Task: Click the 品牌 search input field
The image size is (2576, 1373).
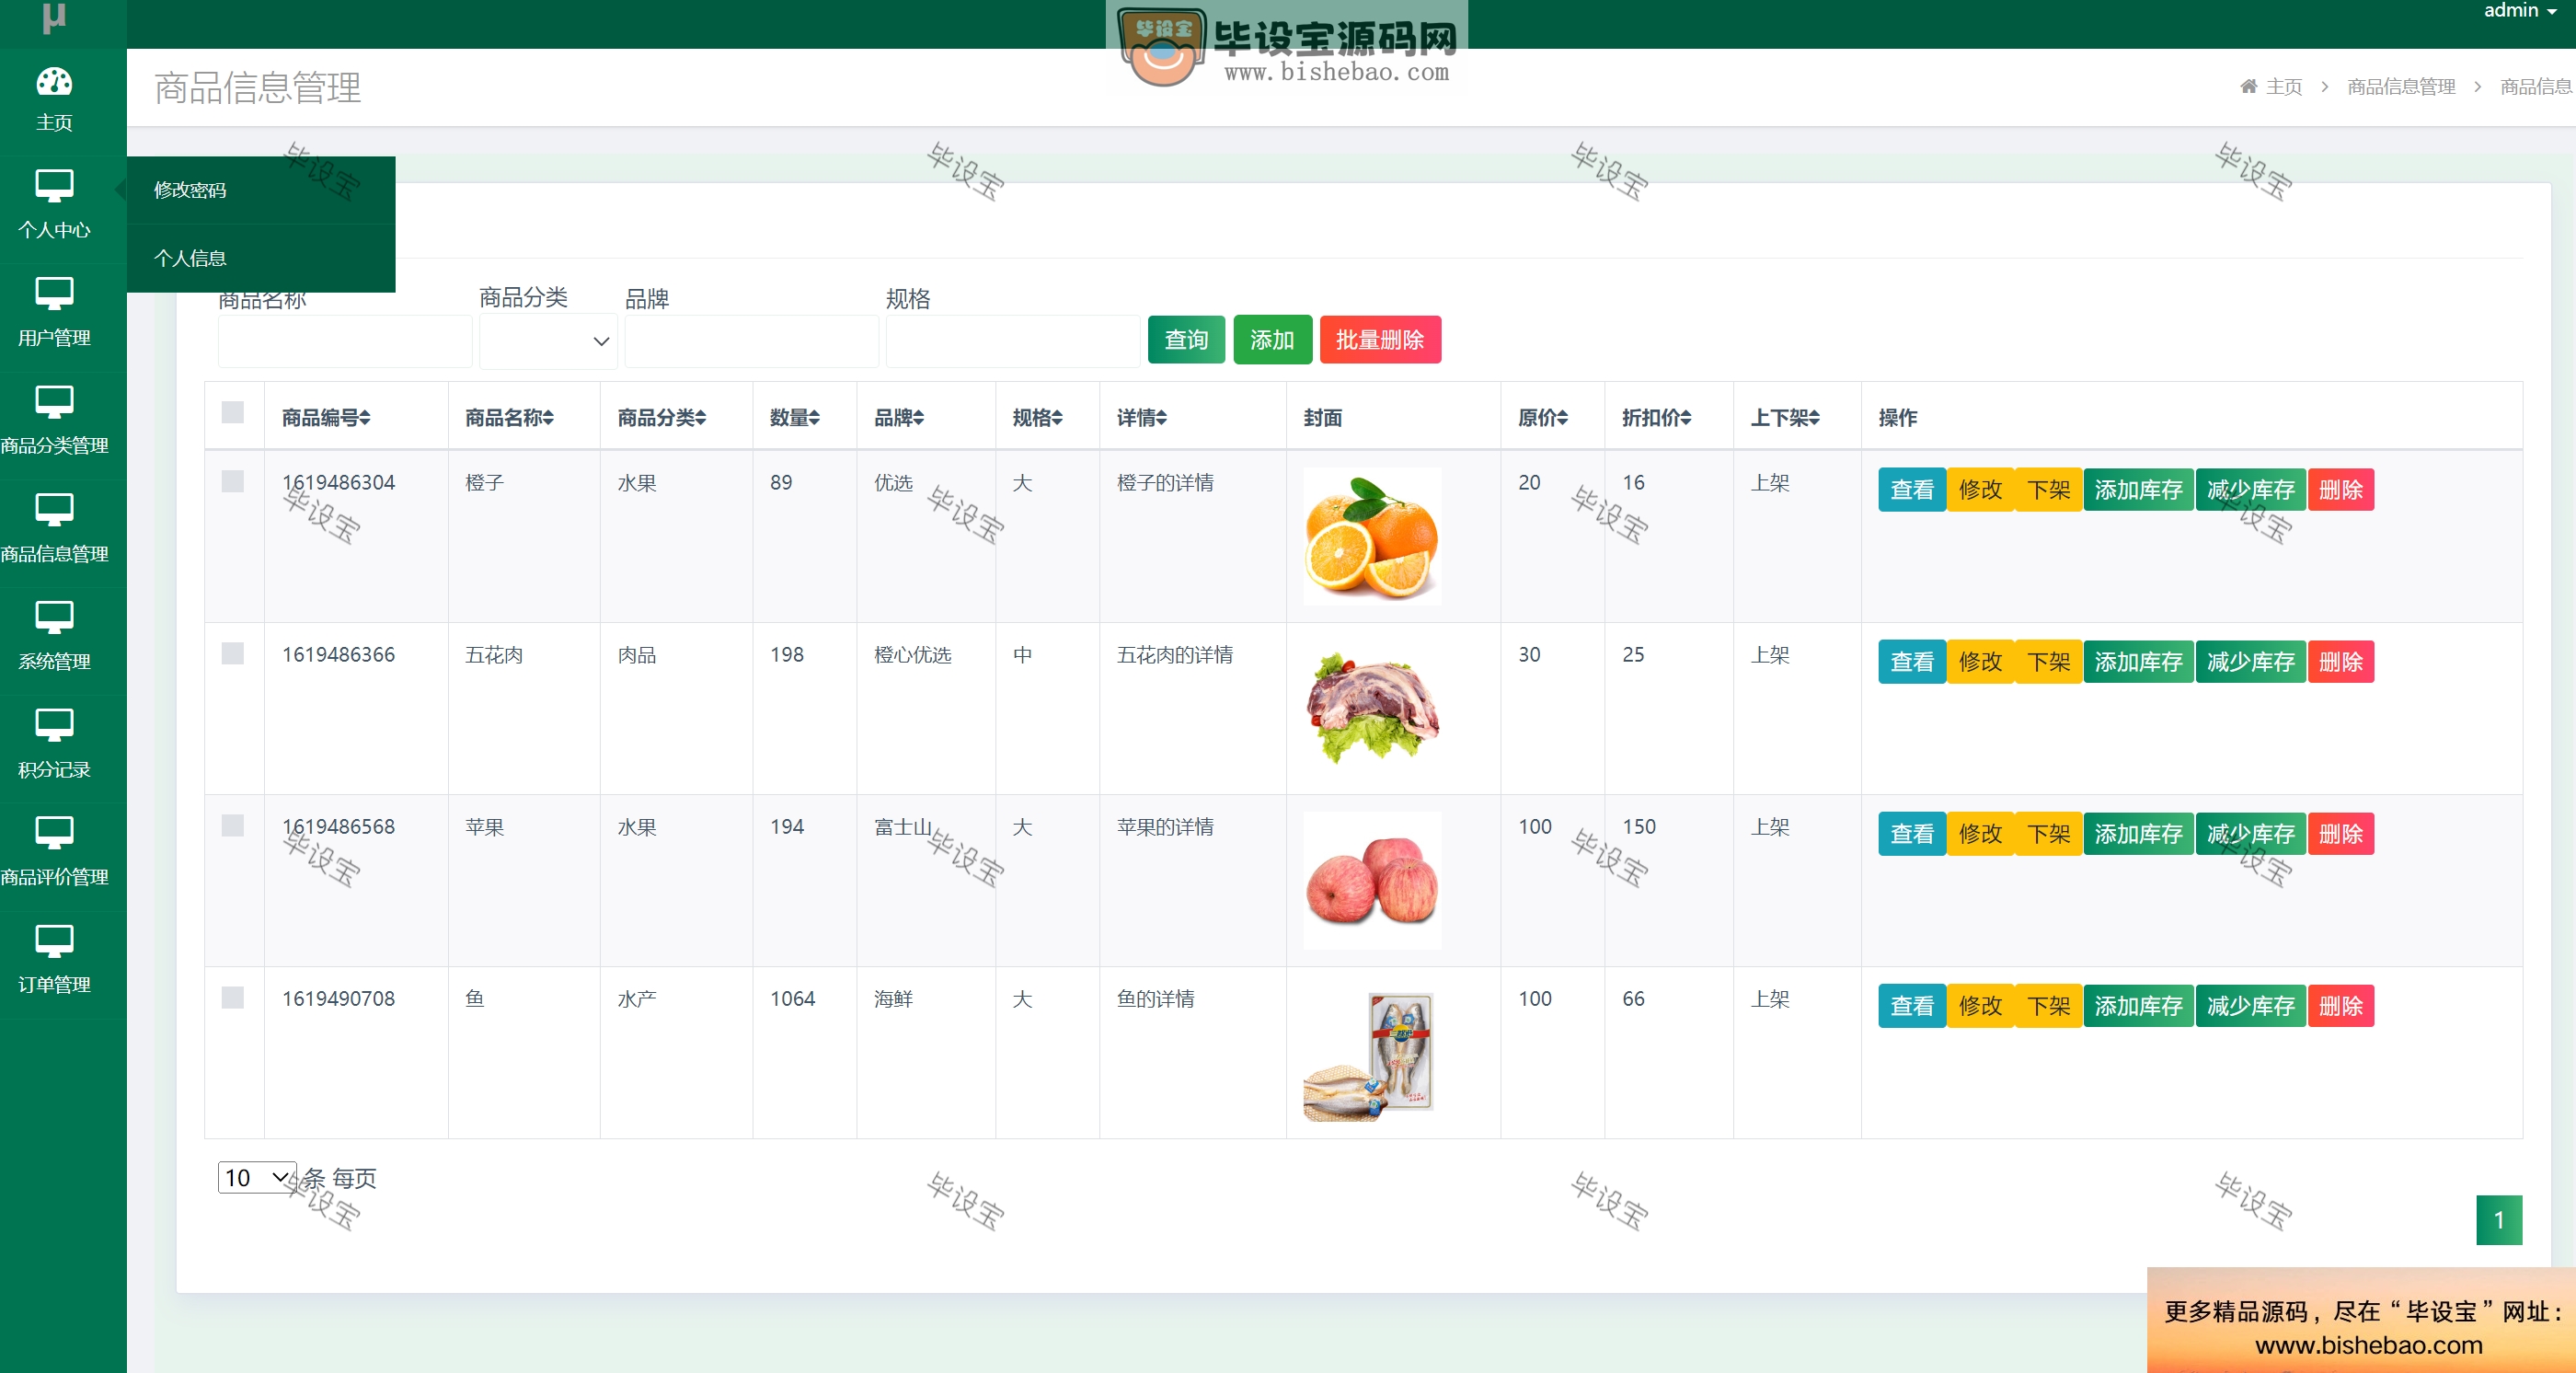Action: coord(751,341)
